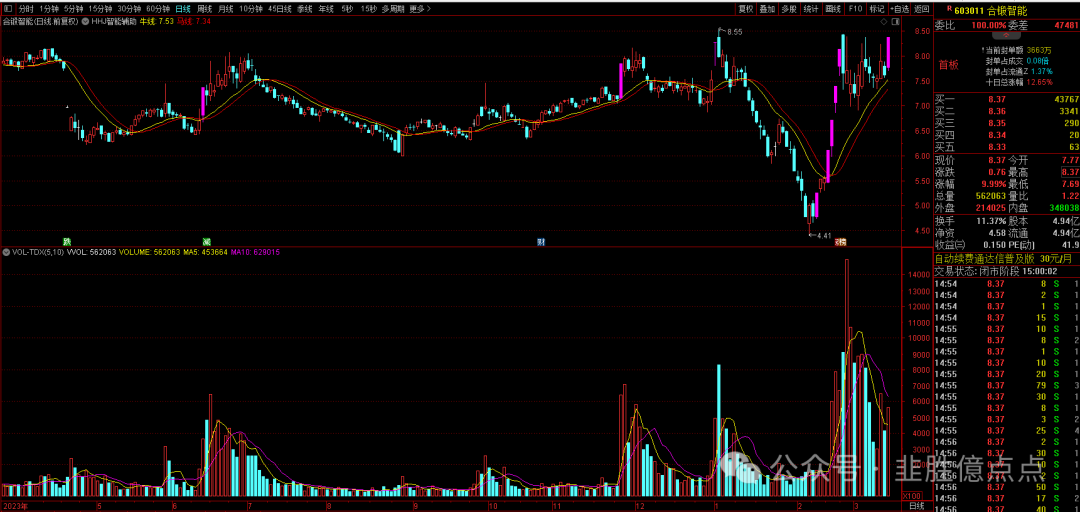This screenshot has height=512, width=1080.
Task: Select the 10分钟 period
Action: click(250, 10)
